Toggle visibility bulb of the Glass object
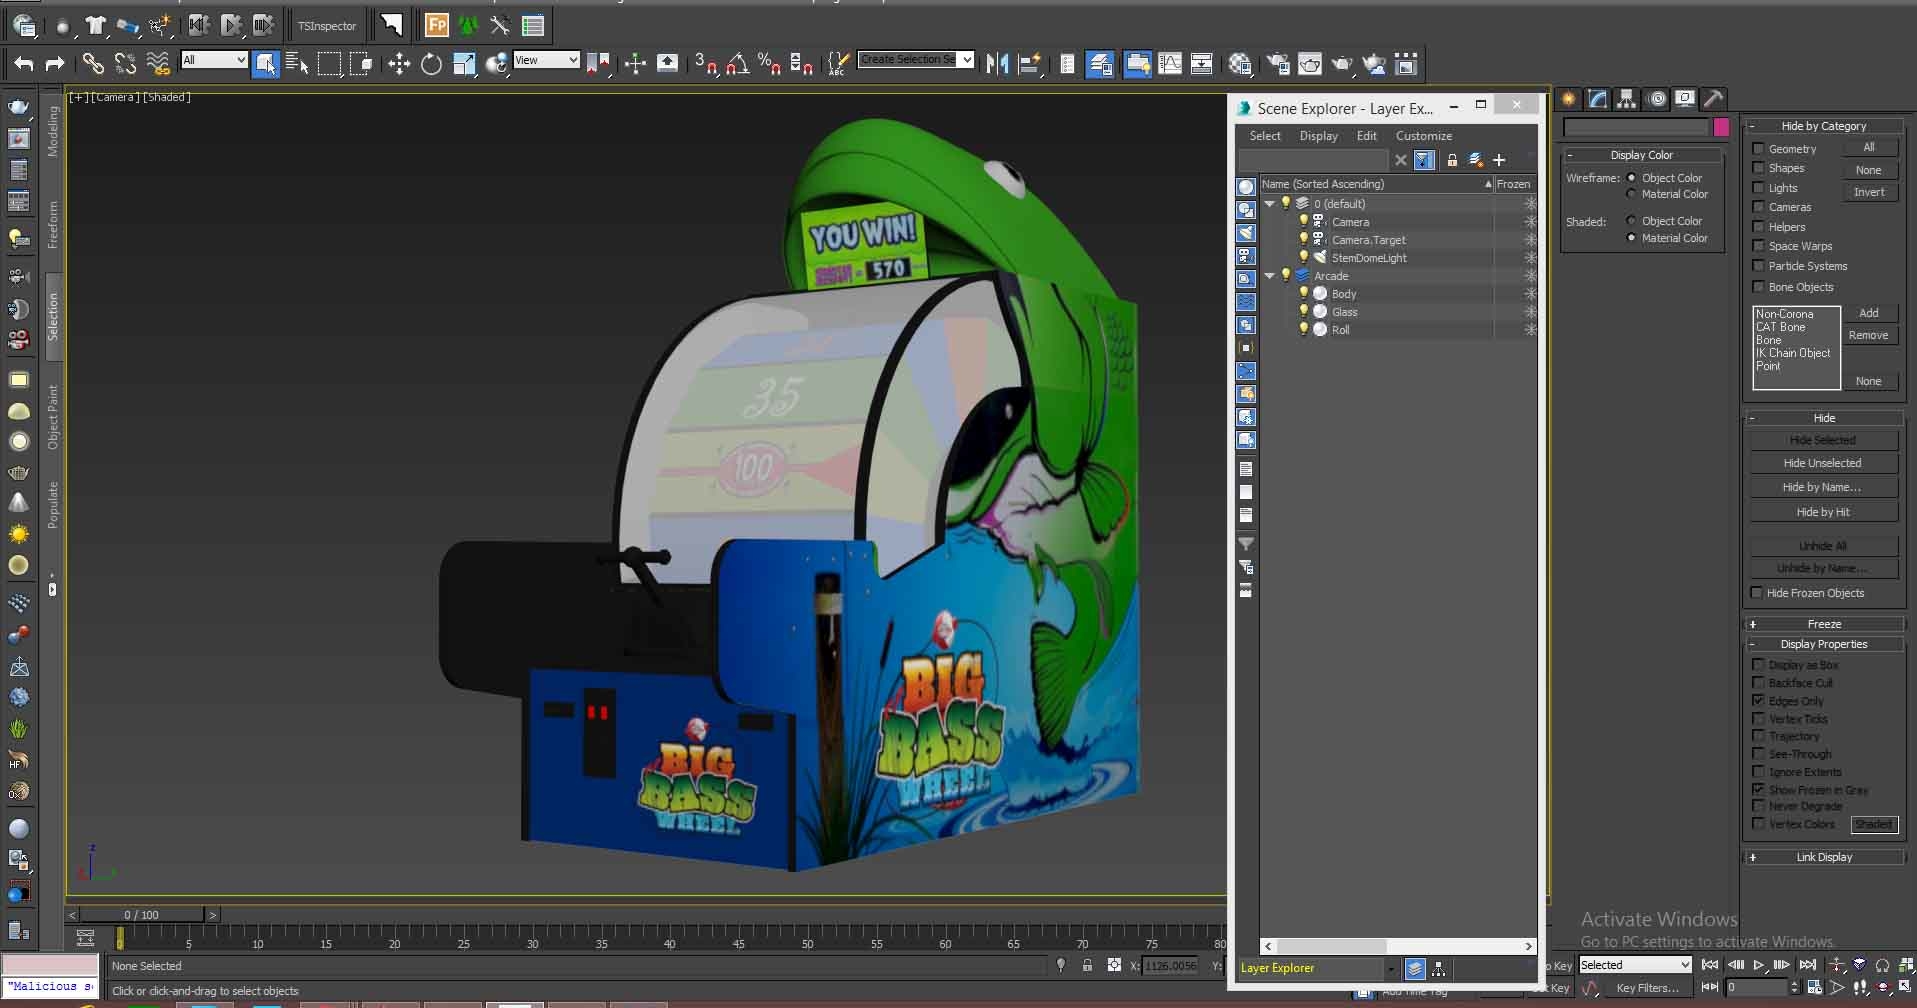 1304,311
